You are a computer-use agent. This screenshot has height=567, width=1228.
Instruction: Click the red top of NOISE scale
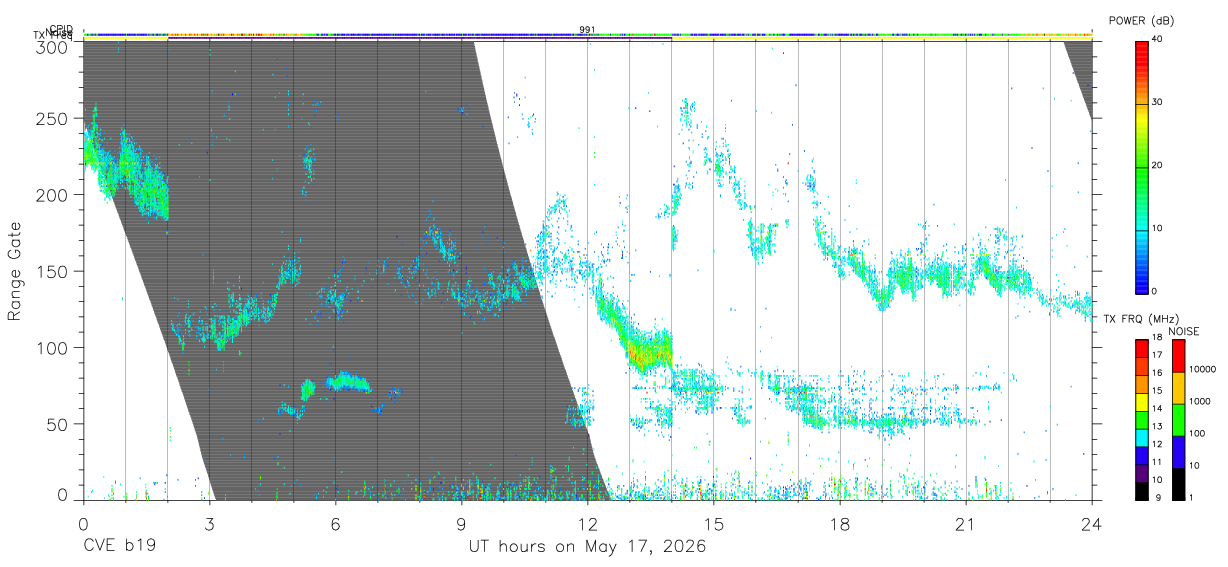click(x=1177, y=355)
